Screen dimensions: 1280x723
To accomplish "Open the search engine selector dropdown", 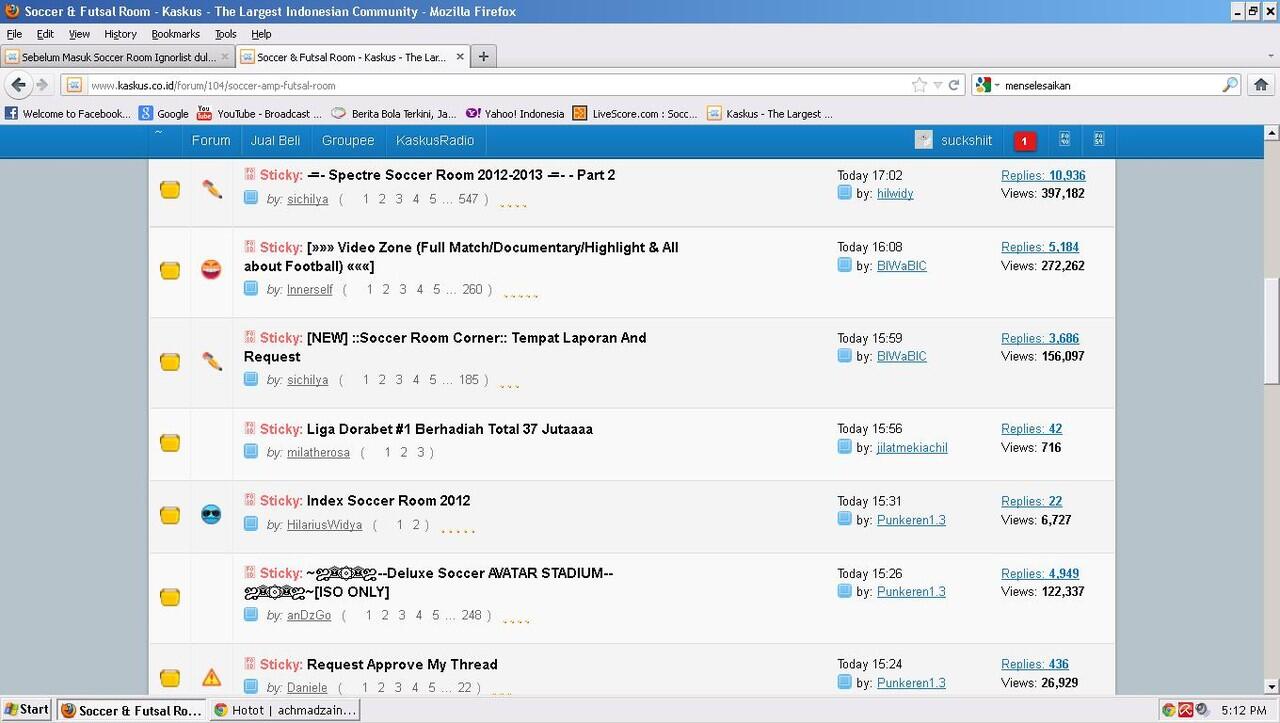I will click(988, 85).
